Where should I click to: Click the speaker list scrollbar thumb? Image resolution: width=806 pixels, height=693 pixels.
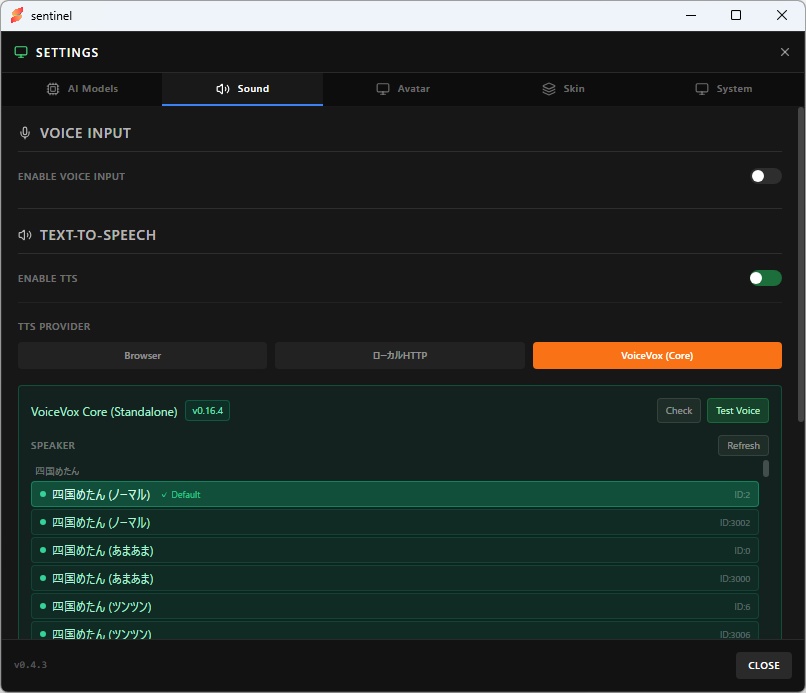(766, 468)
